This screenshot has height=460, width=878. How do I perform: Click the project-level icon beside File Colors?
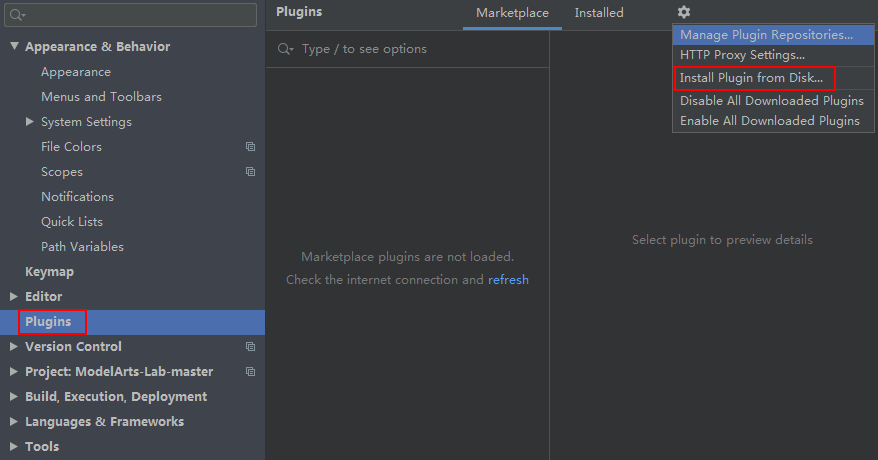click(250, 147)
